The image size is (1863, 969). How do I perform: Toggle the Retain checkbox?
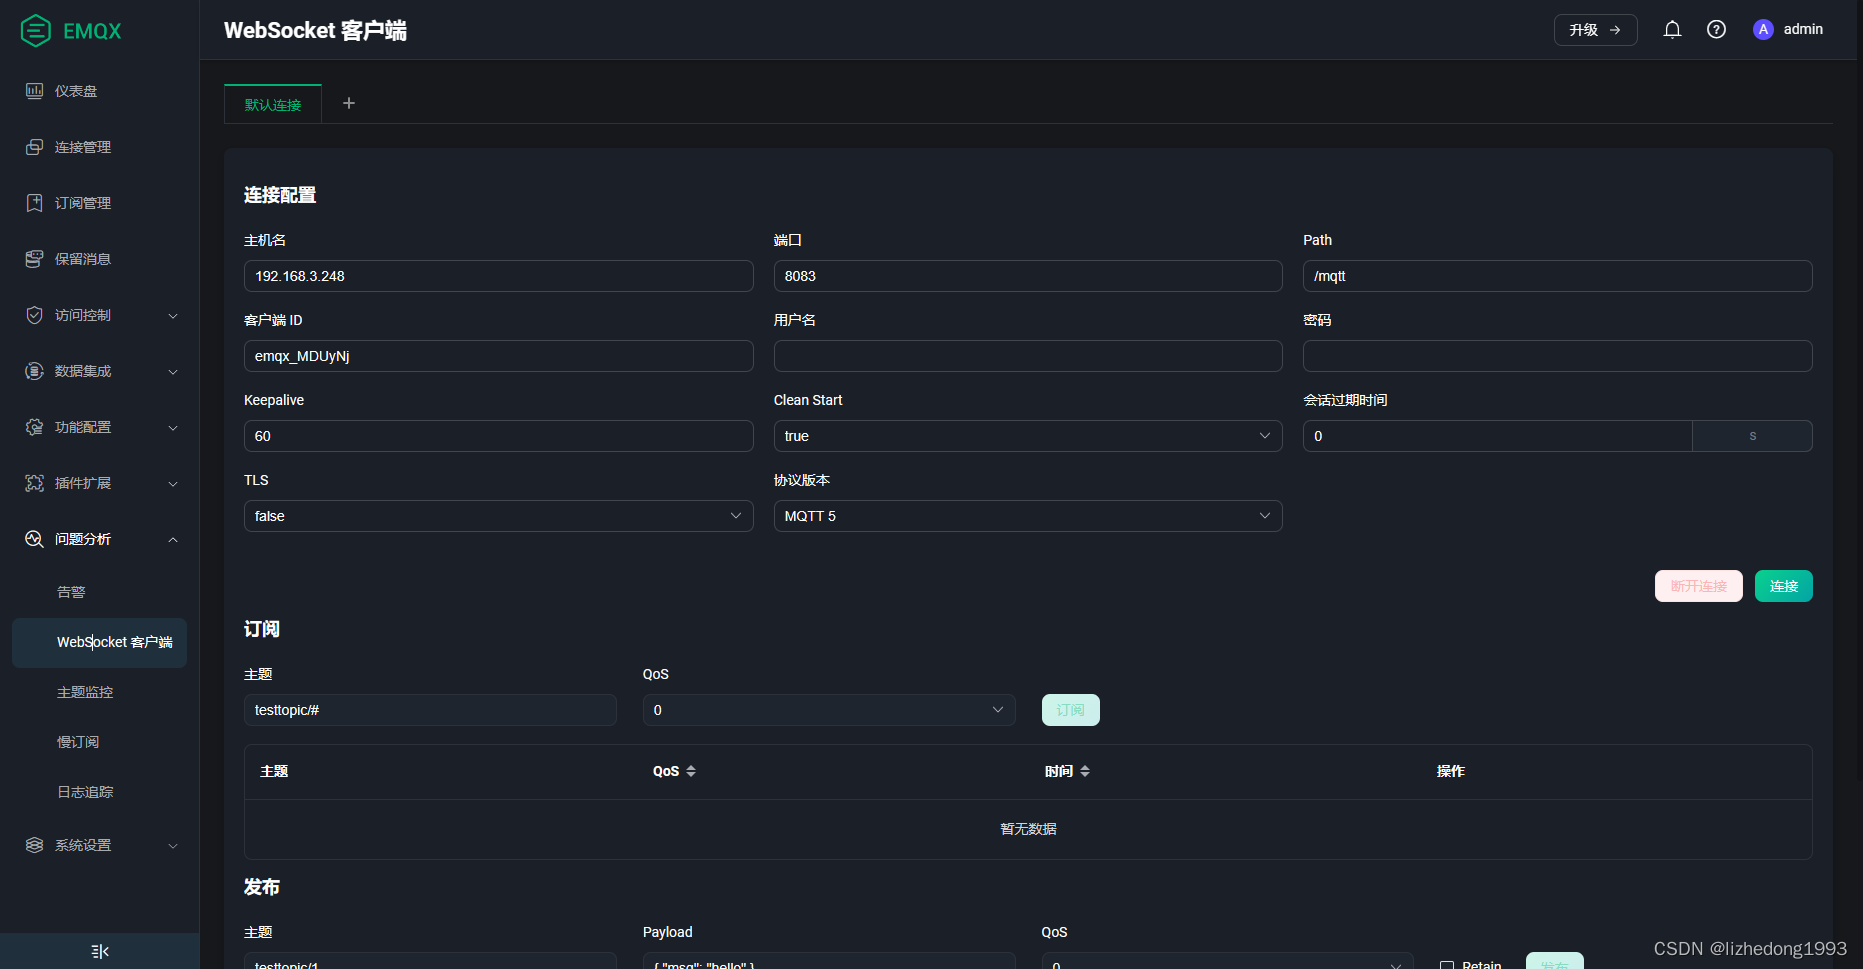pos(1447,966)
